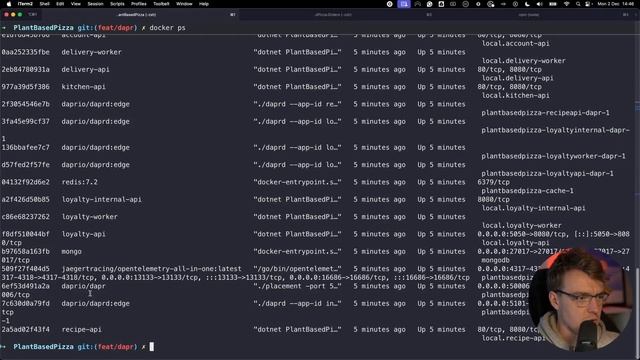Click container ID 977a39d5f386
The image size is (640, 360).
pyautogui.click(x=25, y=87)
